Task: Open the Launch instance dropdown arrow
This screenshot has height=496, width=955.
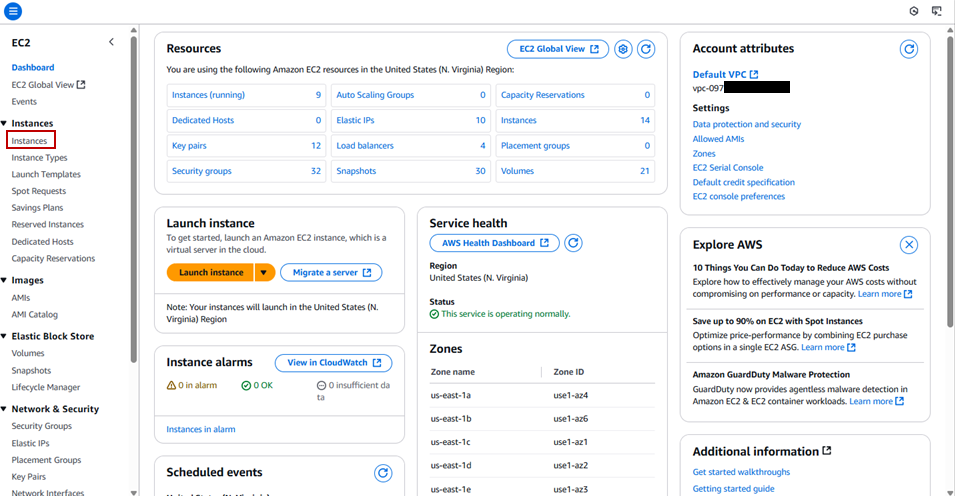Action: coord(264,273)
